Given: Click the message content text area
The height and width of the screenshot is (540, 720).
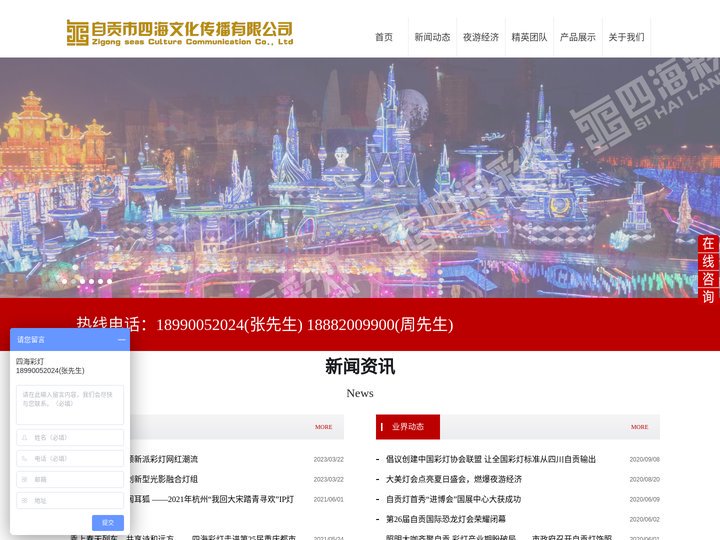Looking at the screenshot, I should coord(70,405).
